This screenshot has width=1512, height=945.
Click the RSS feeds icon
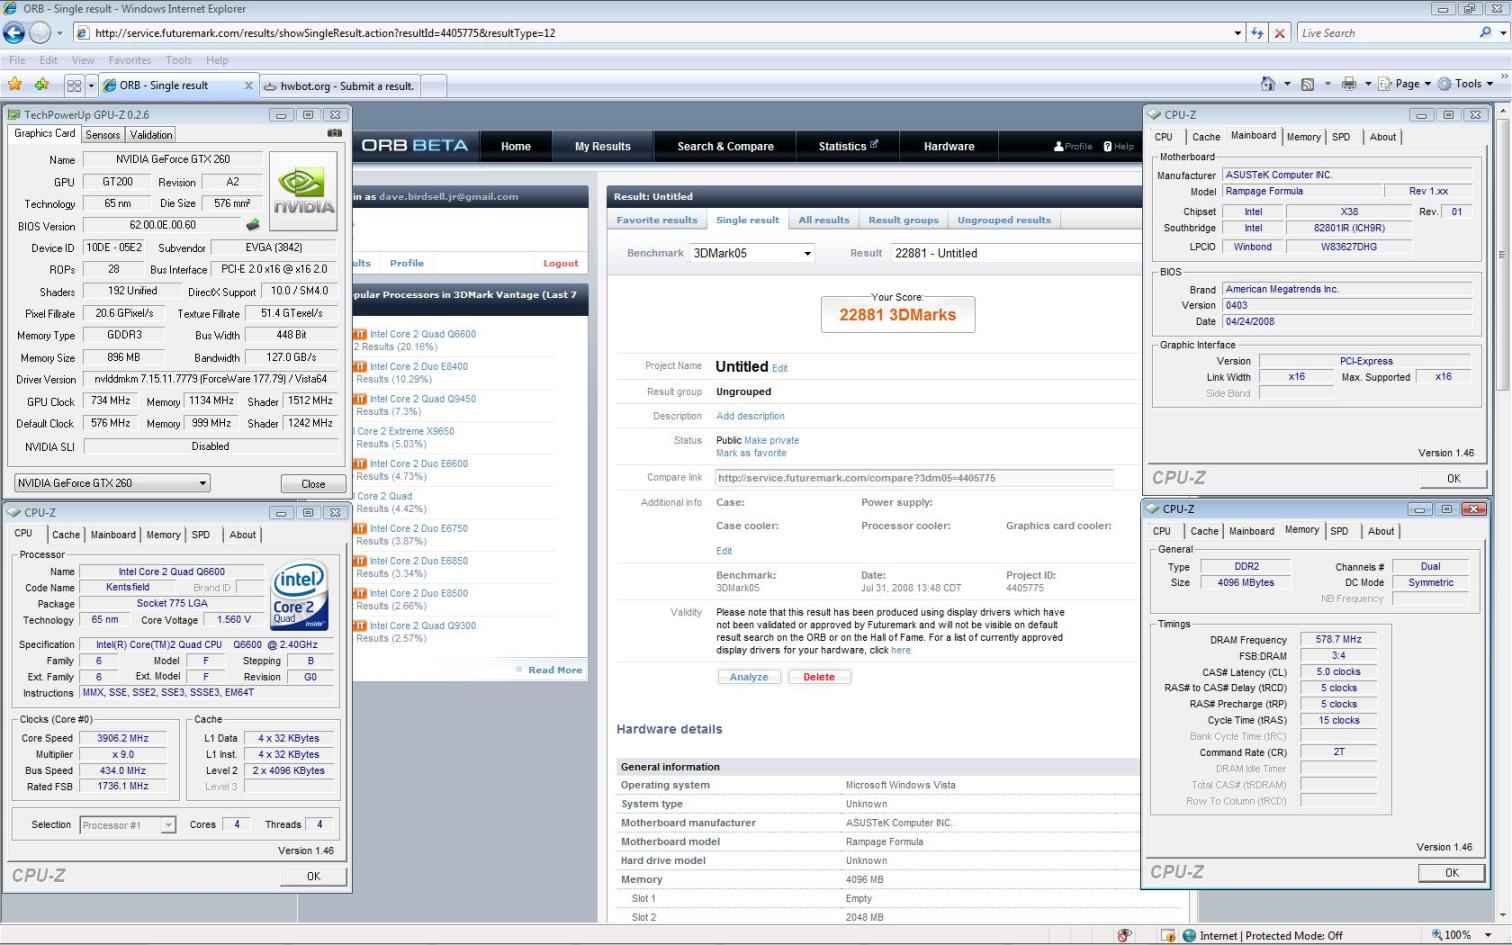(x=1307, y=84)
